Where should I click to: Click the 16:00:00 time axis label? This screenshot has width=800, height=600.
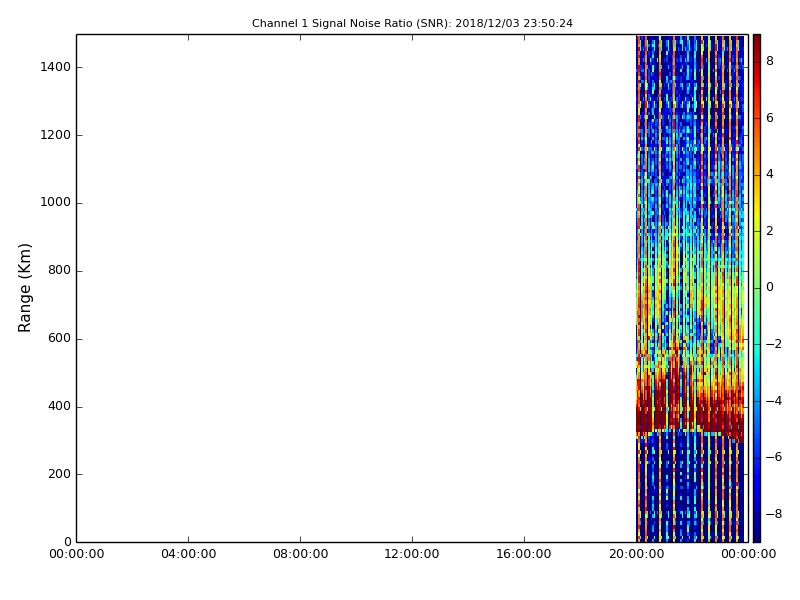point(524,554)
